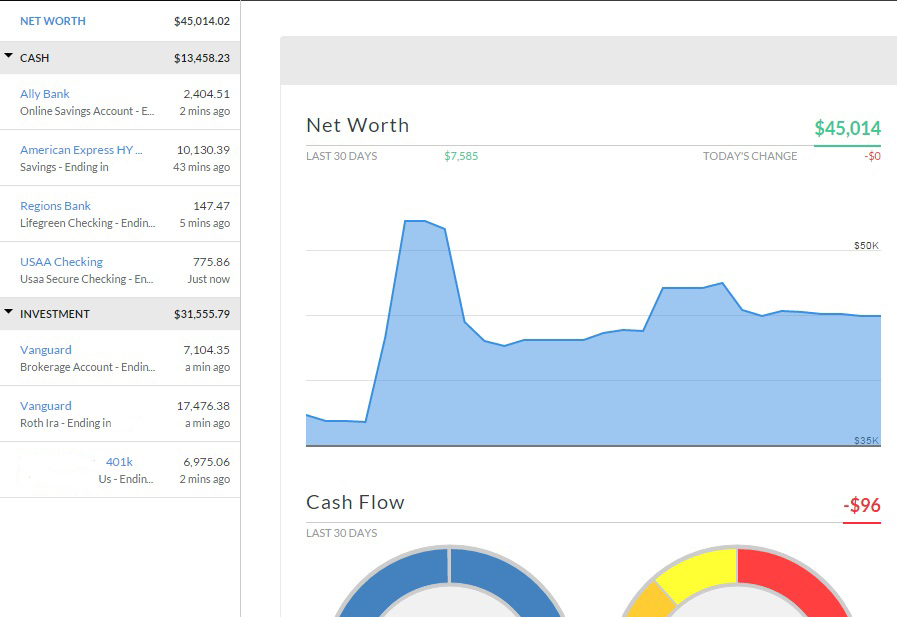Click the Cash Flow heading
The image size is (897, 617).
(x=355, y=502)
